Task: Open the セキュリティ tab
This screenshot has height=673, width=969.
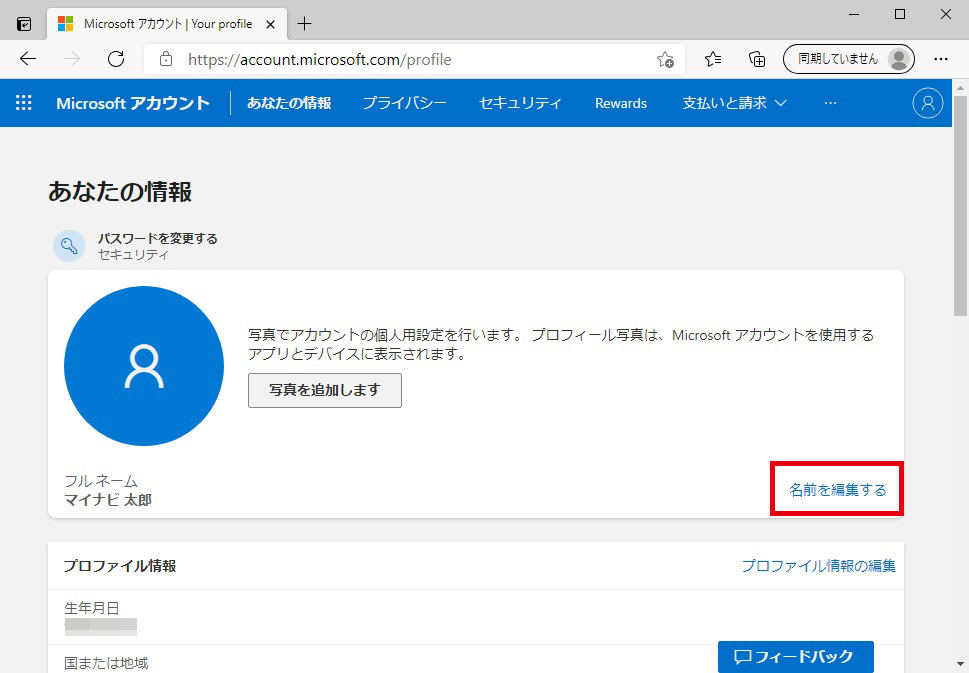Action: (520, 103)
